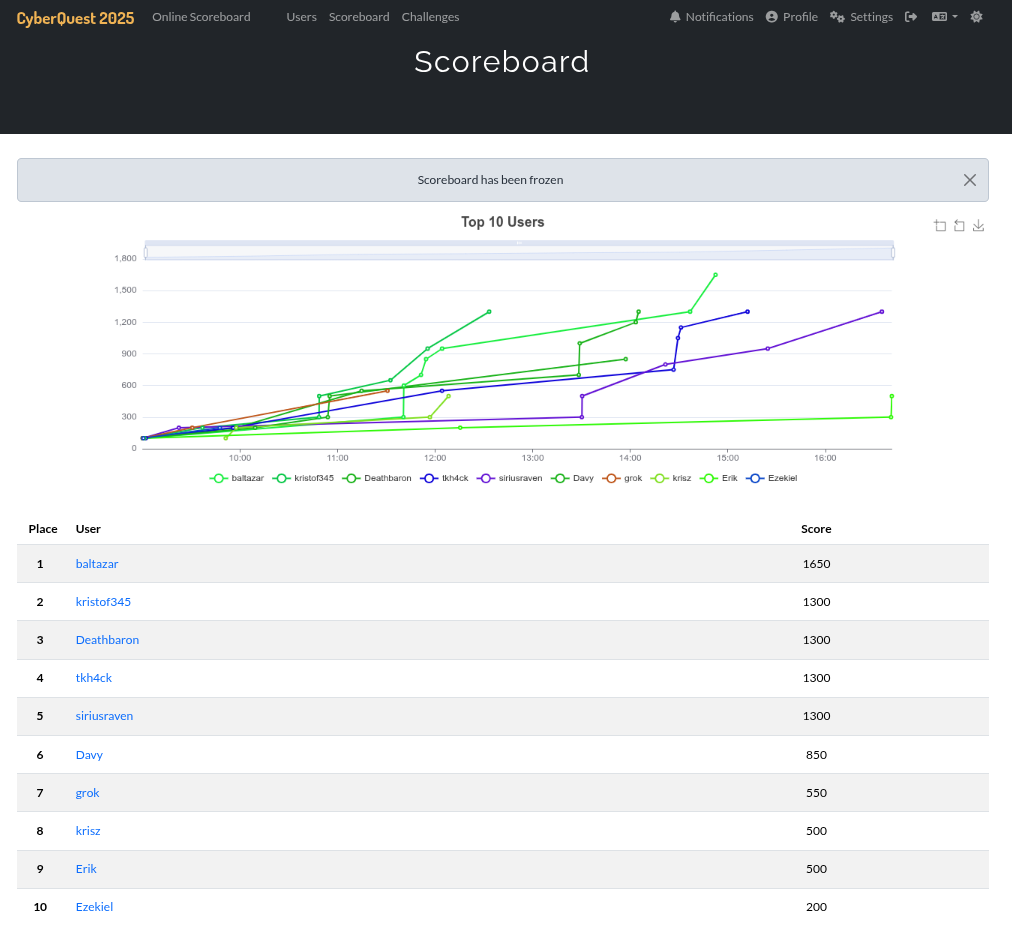
Task: Open siriusraven's profile from the table
Action: 104,716
